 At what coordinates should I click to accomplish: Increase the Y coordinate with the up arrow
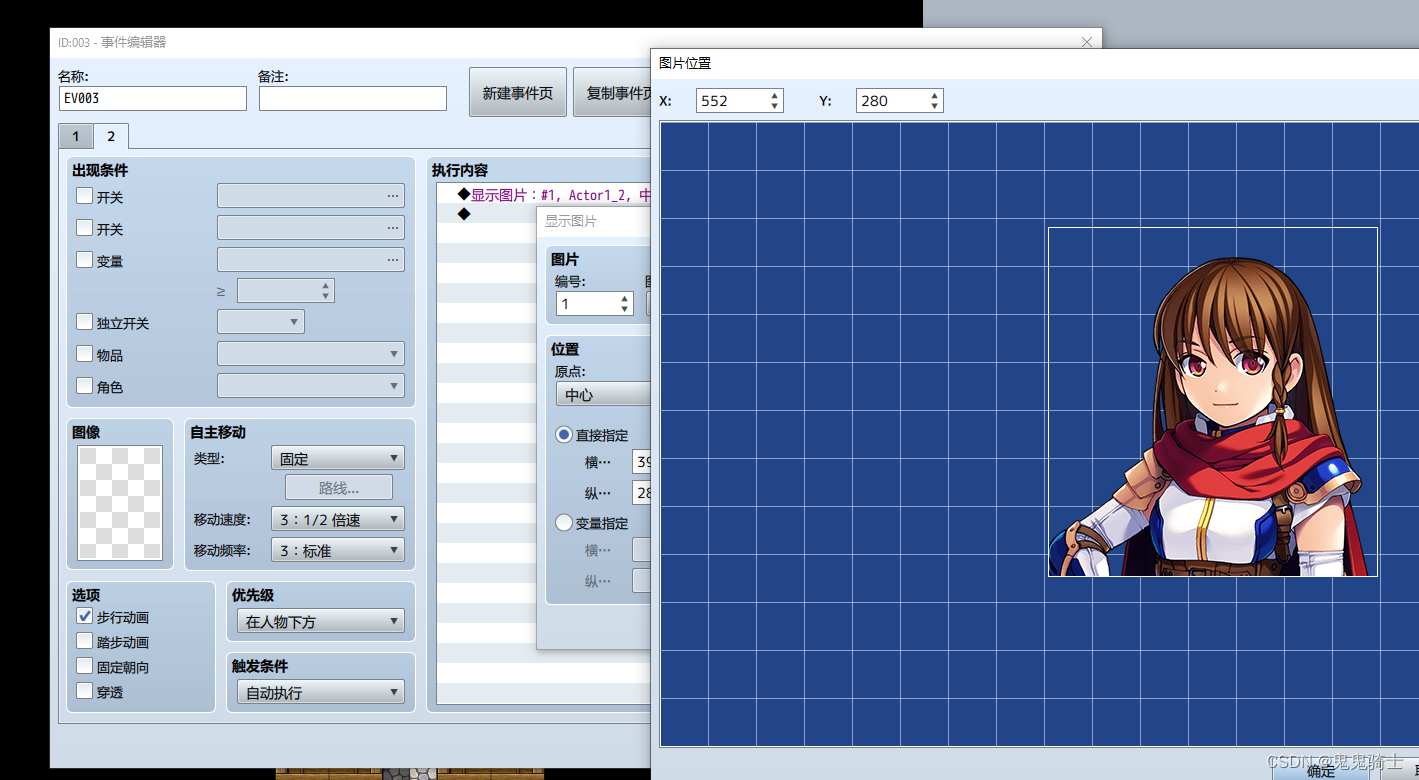pos(934,96)
